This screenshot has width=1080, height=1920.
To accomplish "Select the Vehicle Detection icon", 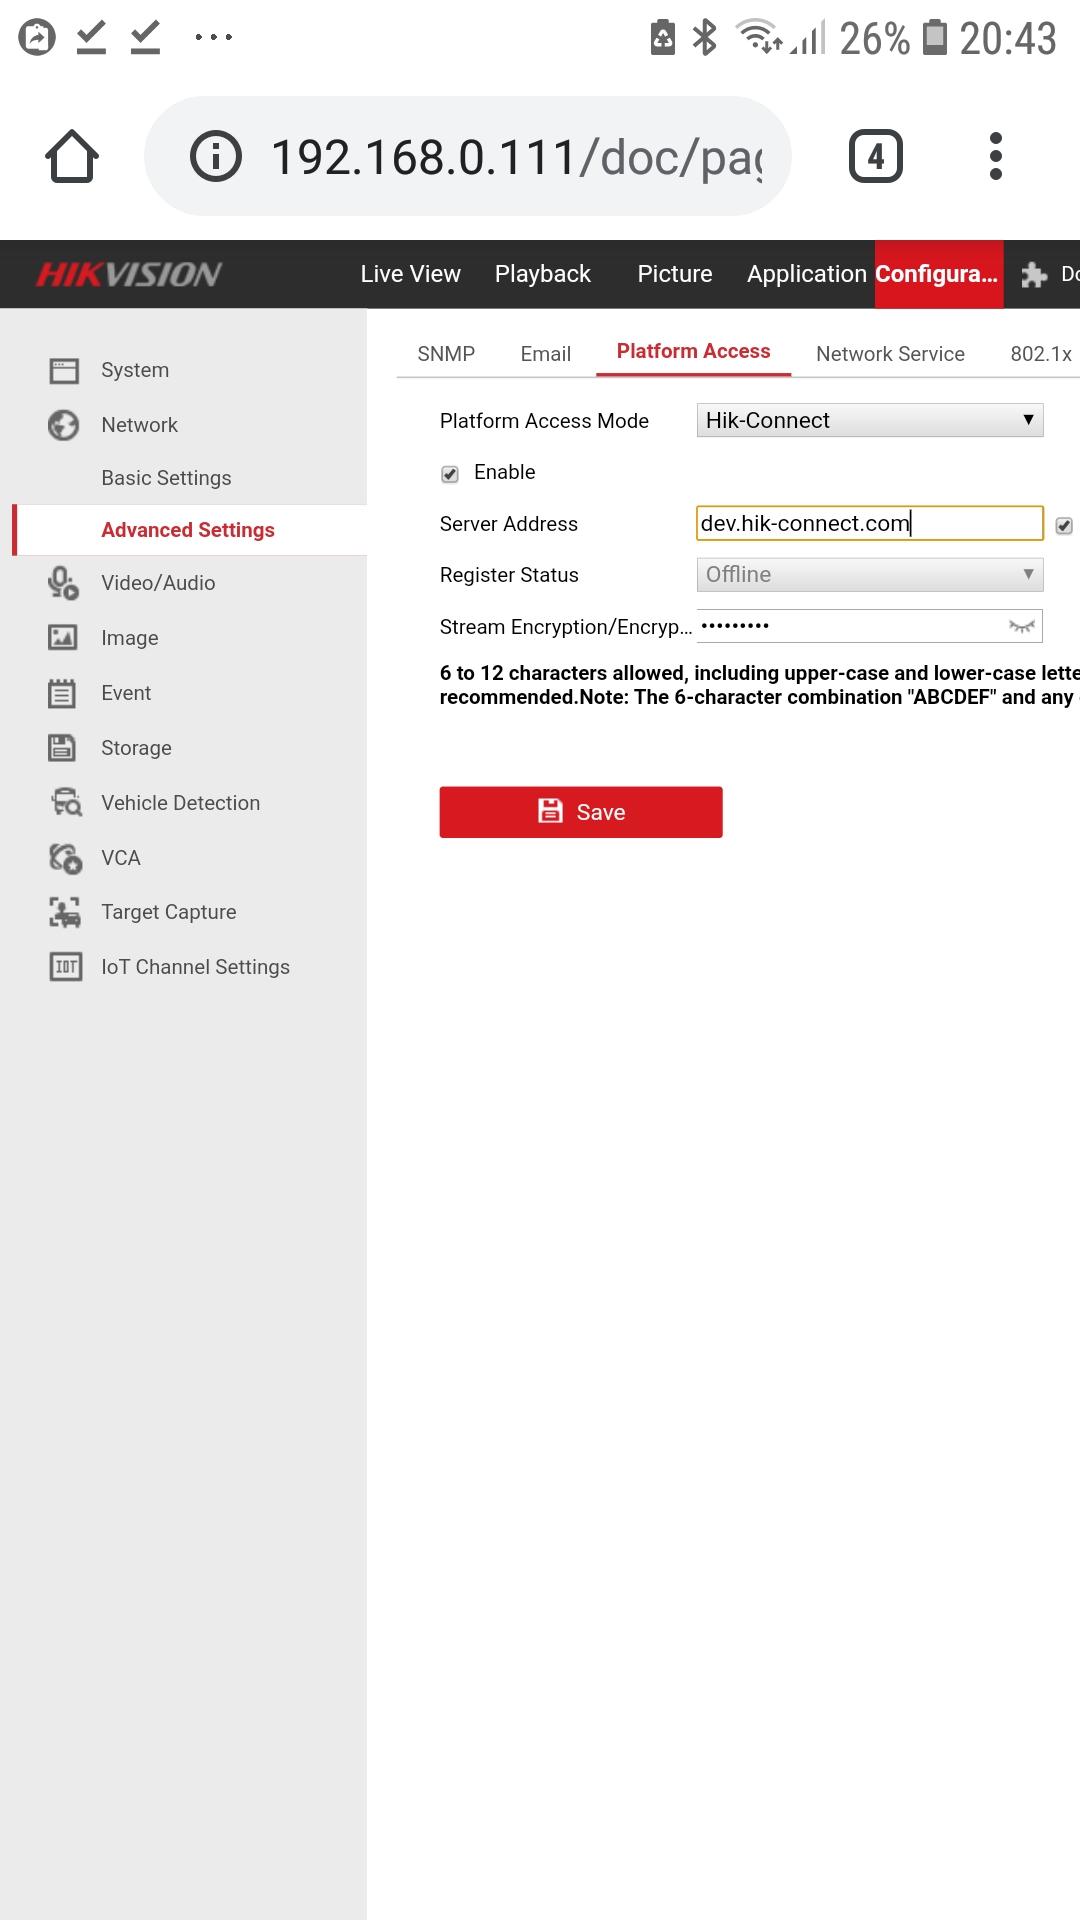I will 66,803.
